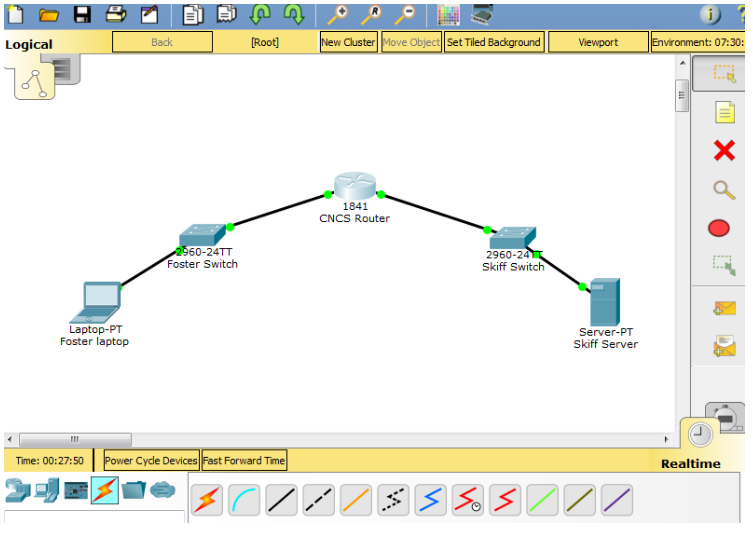753x535 pixels.
Task: Pick the orange Fiber cable
Action: (356, 500)
